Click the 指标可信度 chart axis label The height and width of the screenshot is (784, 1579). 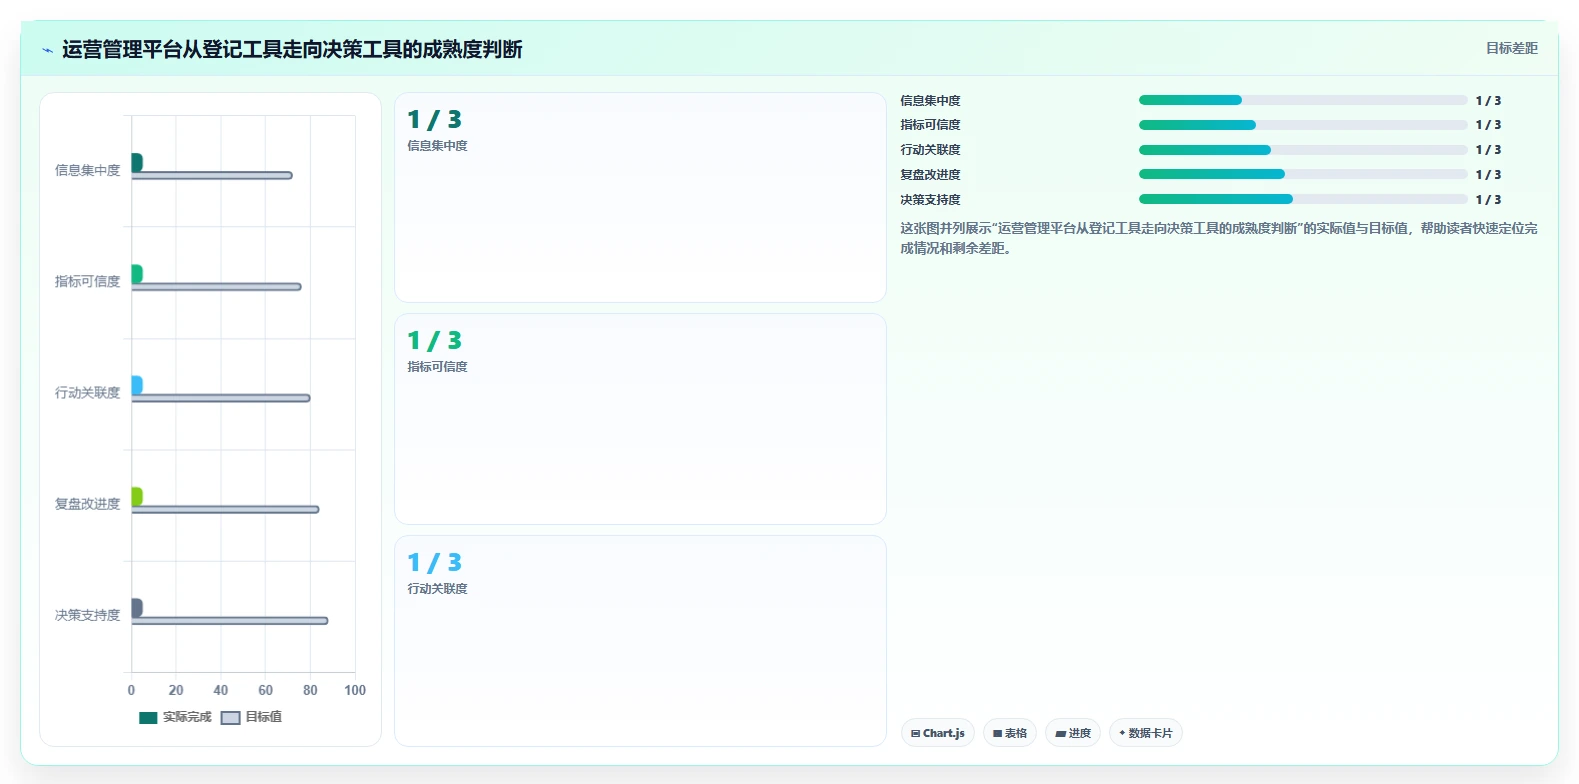87,281
